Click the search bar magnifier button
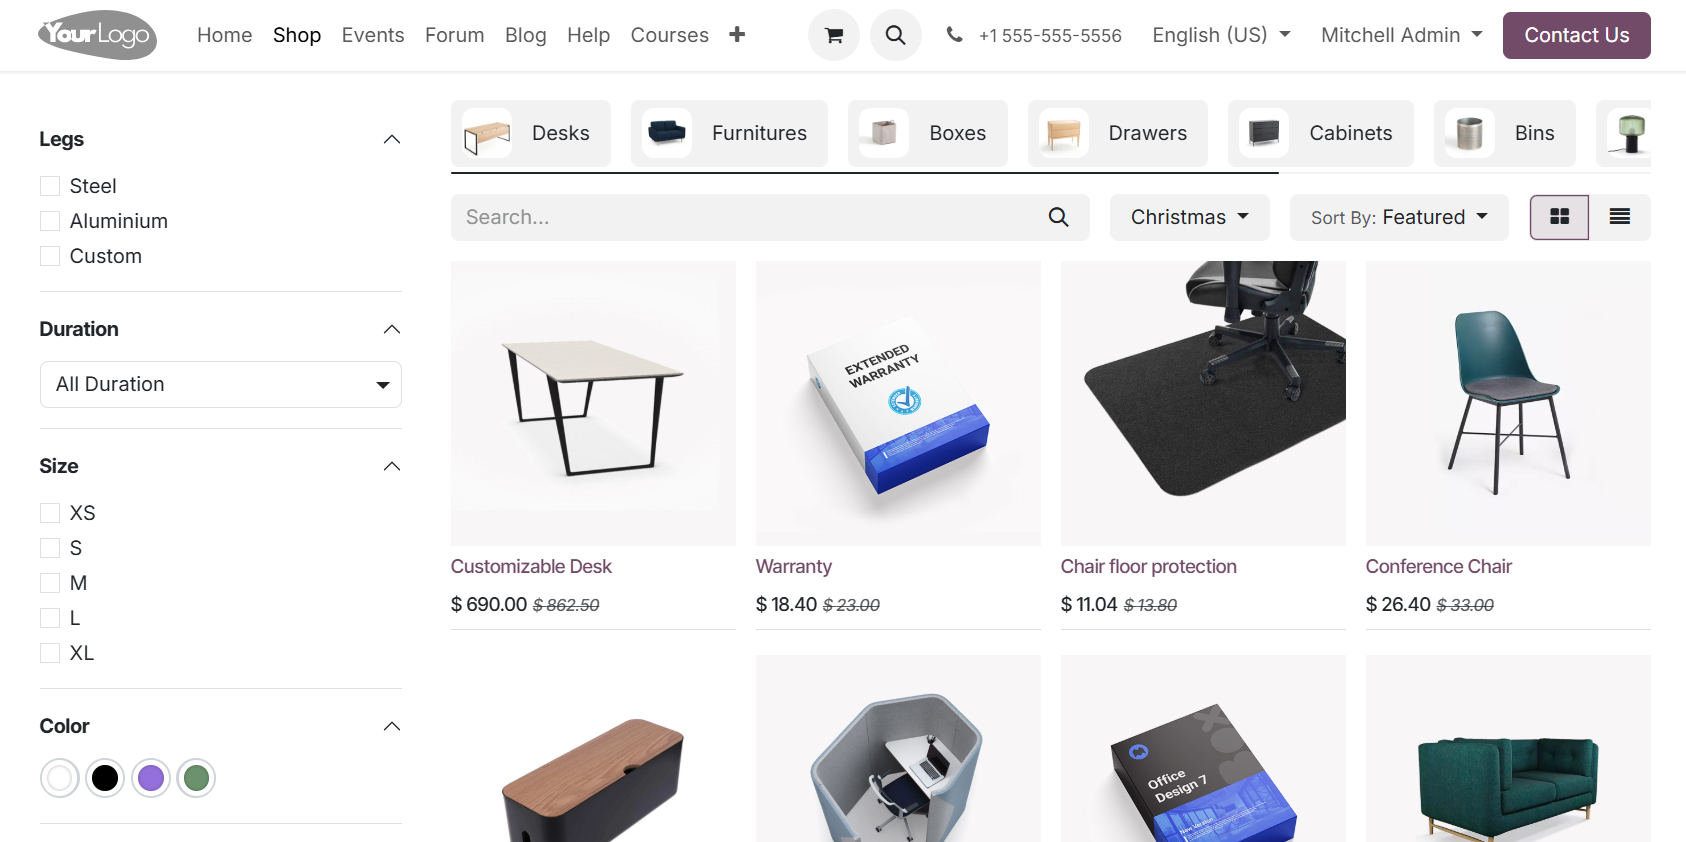The width and height of the screenshot is (1686, 842). (1058, 217)
